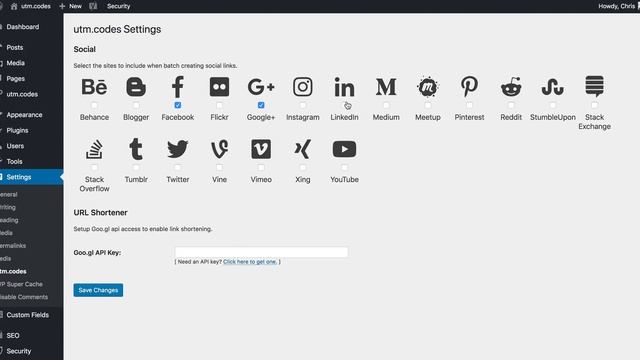Click the Yoast icon in the admin bar
The width and height of the screenshot is (640, 360).
coord(93,6)
